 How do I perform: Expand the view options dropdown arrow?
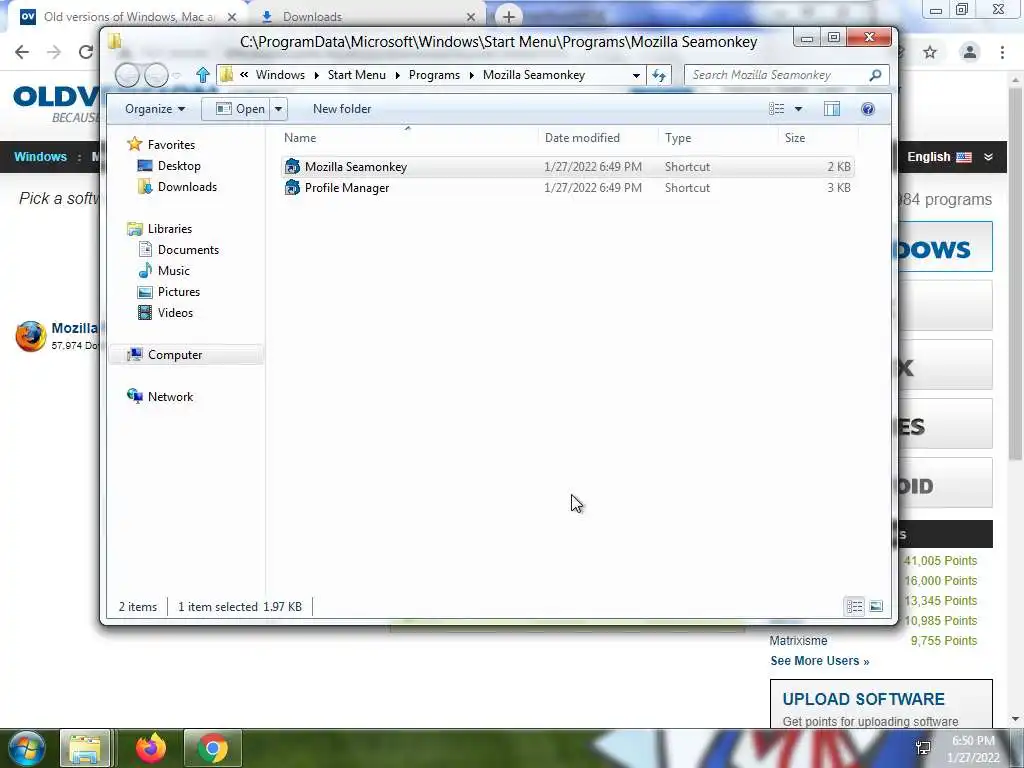(x=798, y=109)
